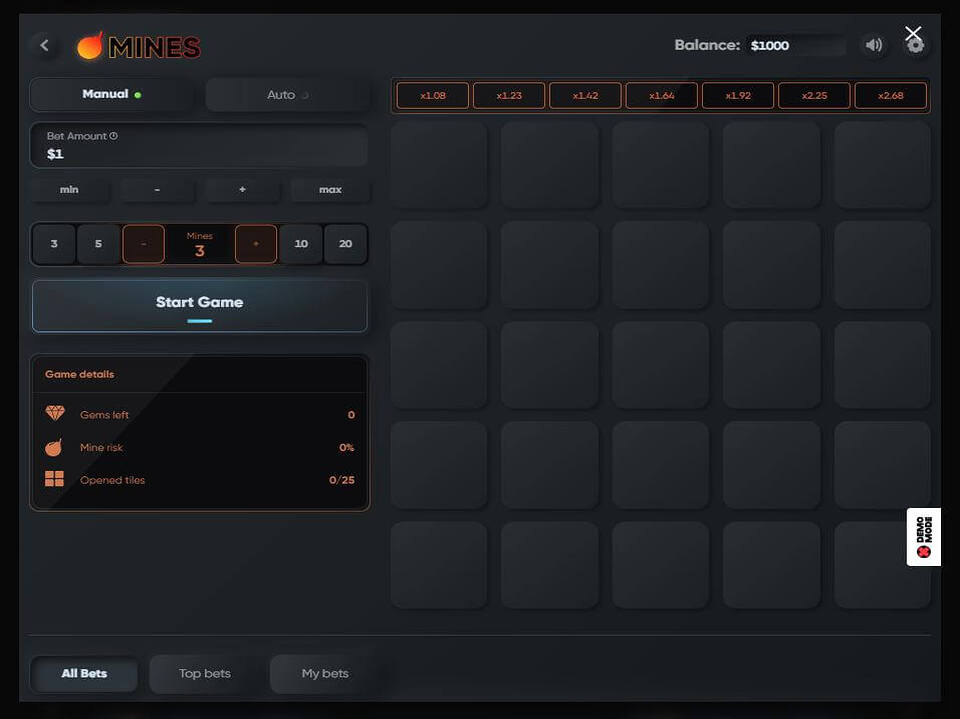Mute sound with the speaker icon
Screen dimensions: 960x719
pos(874,45)
